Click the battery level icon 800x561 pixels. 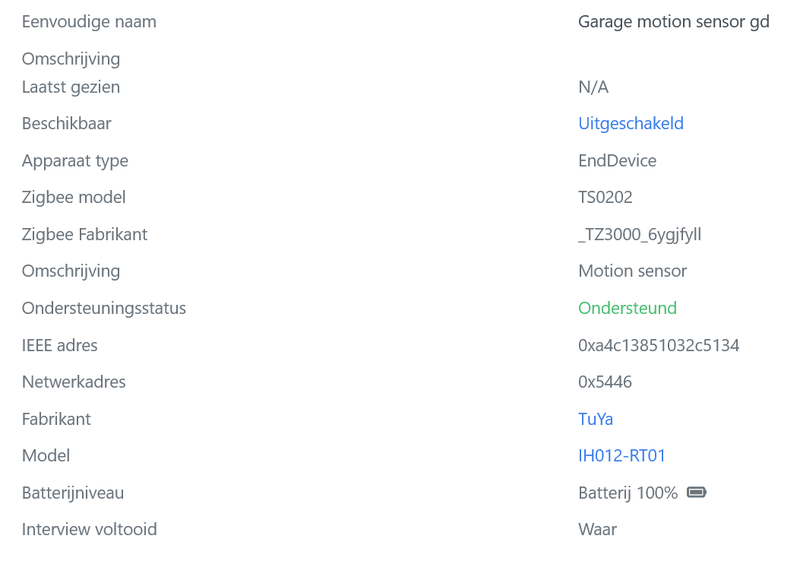[x=697, y=492]
